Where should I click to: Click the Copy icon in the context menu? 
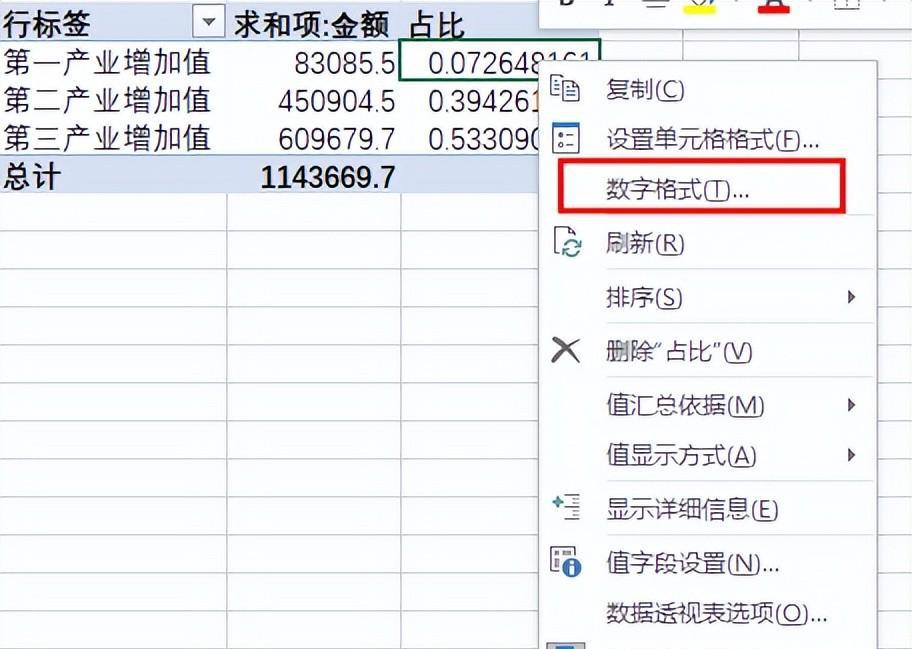pos(565,88)
